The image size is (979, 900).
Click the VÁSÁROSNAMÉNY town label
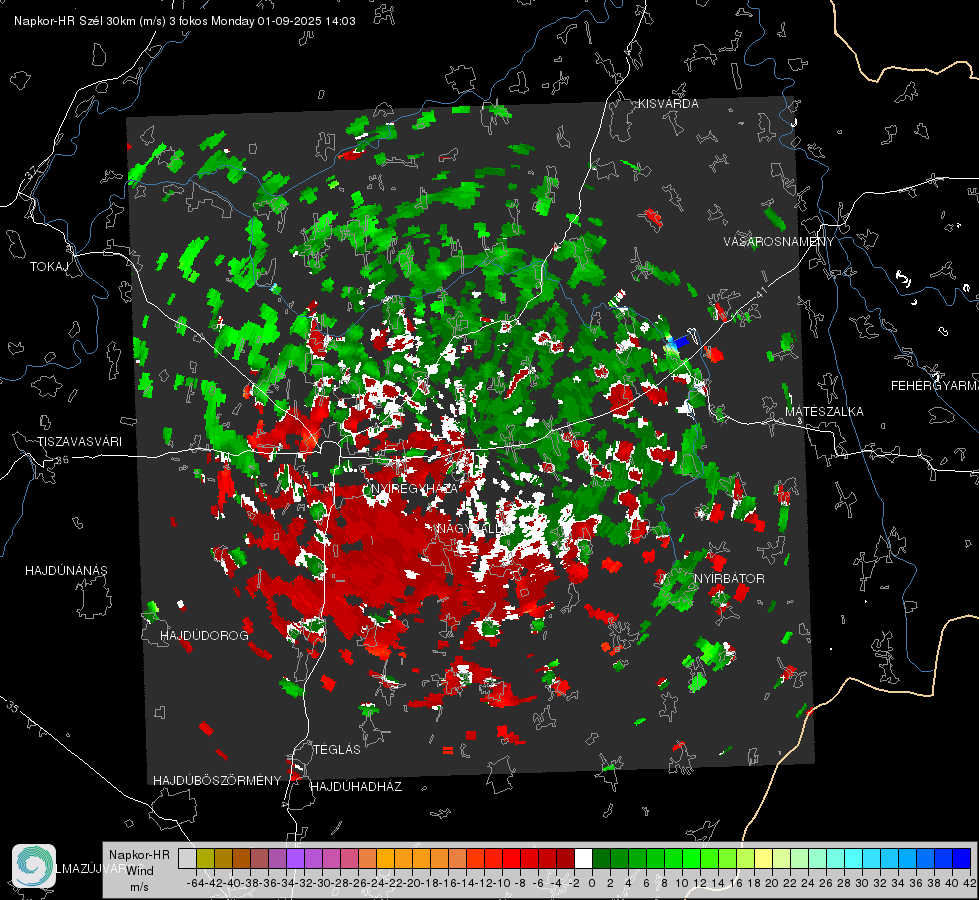pyautogui.click(x=779, y=241)
